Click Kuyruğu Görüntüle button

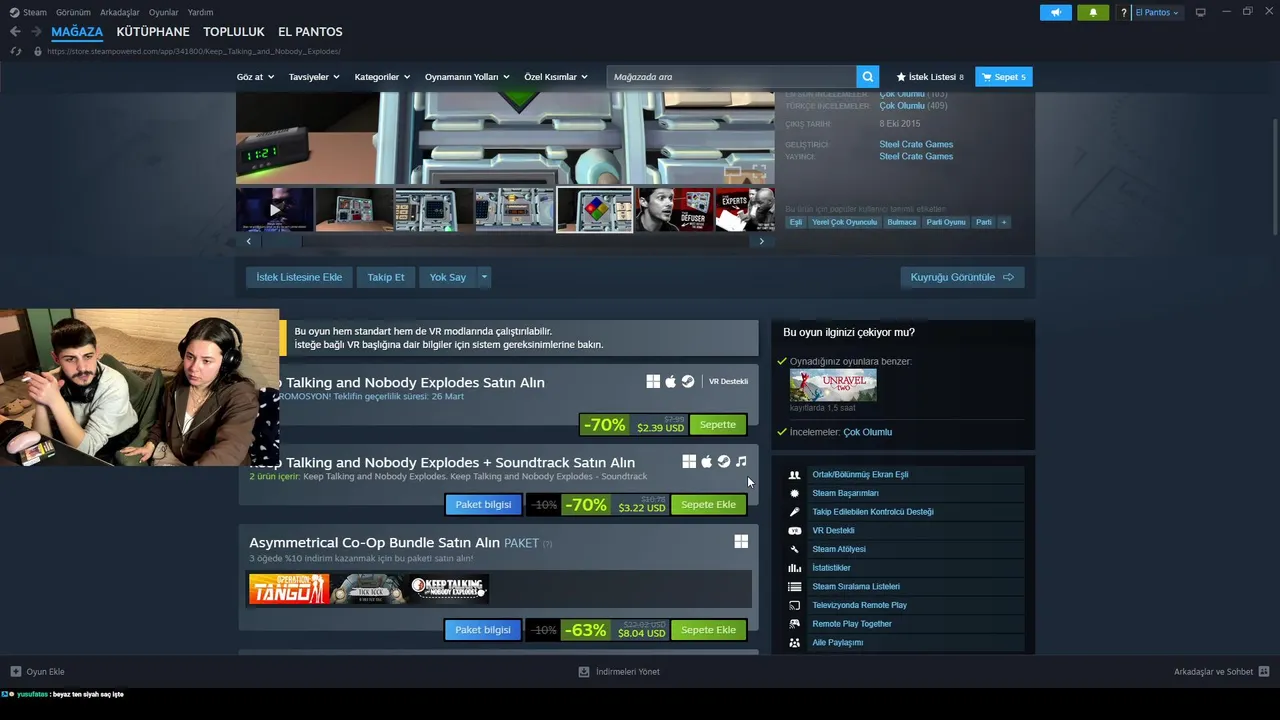(x=962, y=277)
